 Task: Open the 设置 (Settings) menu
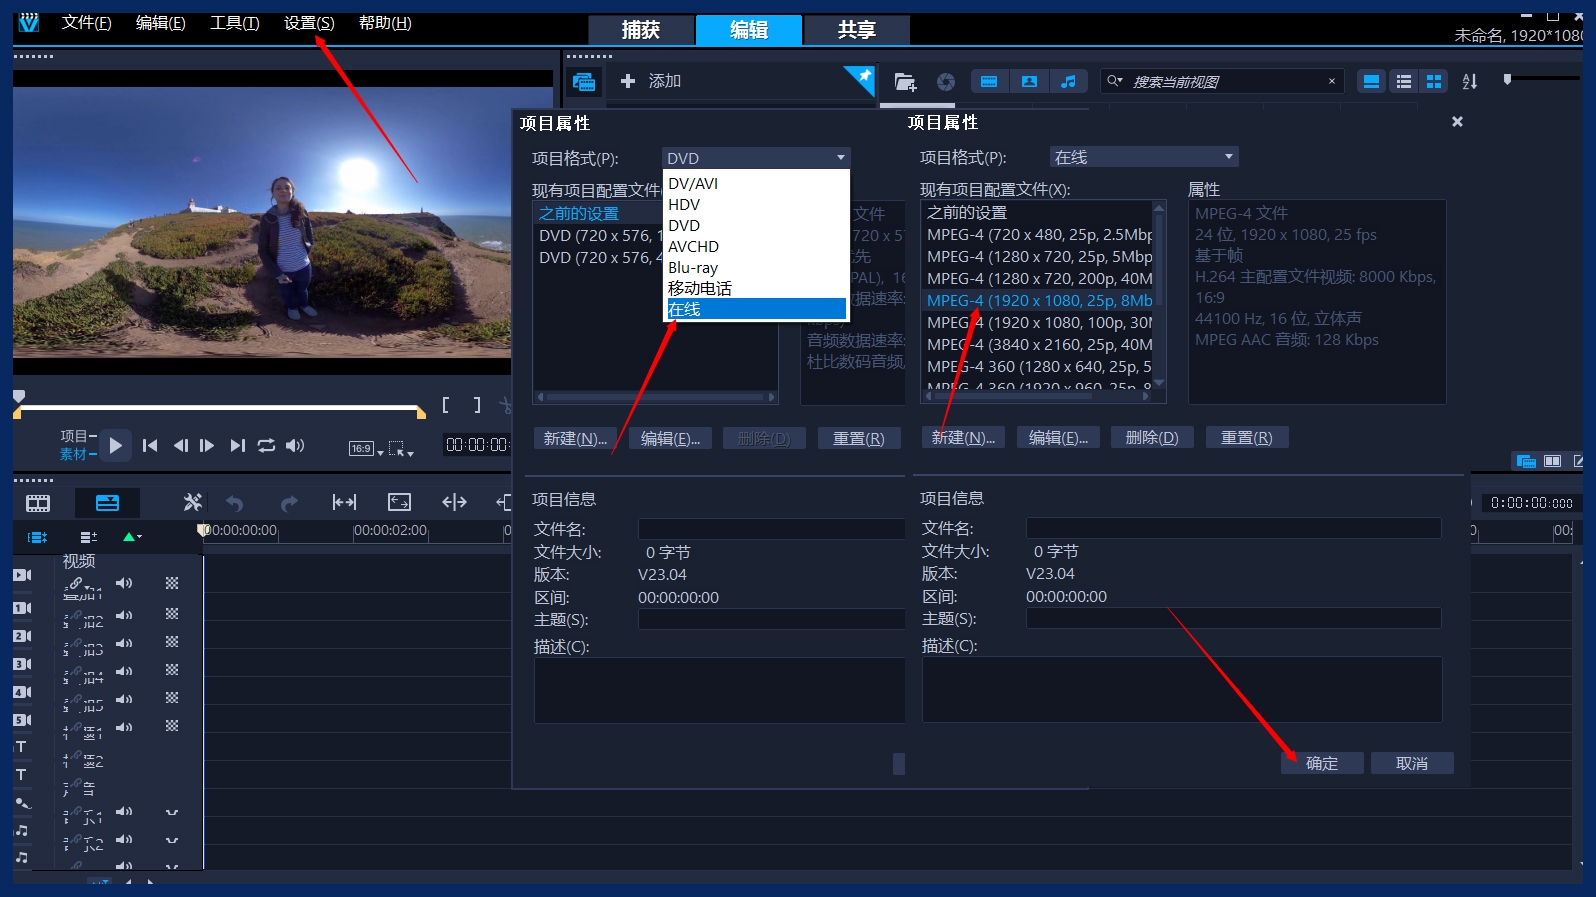click(x=309, y=23)
